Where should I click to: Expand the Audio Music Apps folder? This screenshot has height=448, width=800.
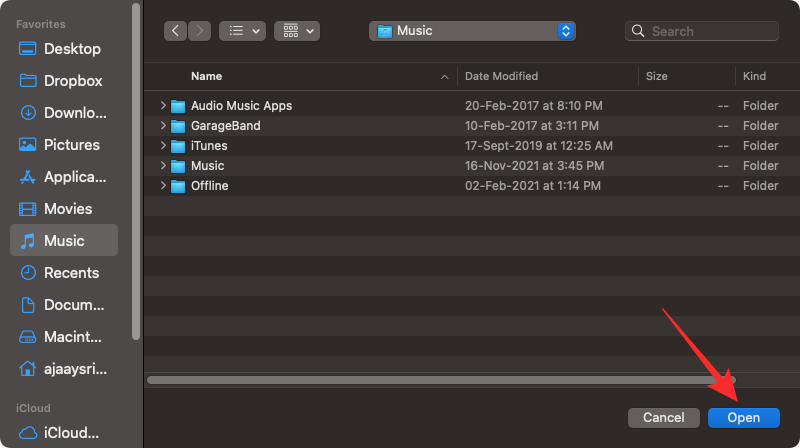(x=163, y=106)
